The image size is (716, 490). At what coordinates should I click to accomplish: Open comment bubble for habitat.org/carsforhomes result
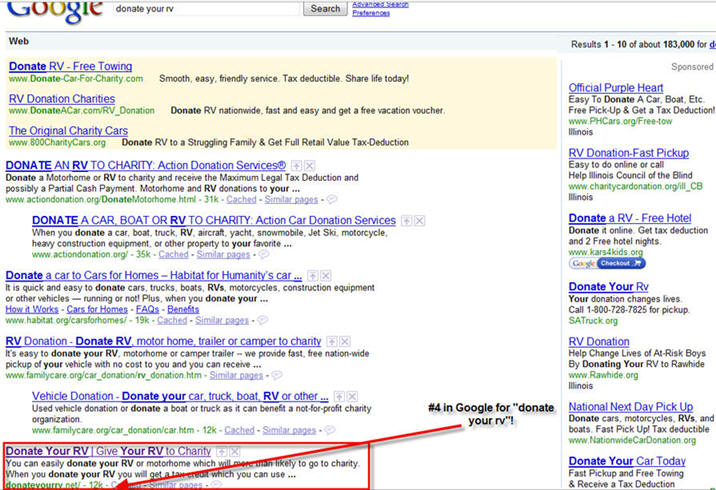click(x=263, y=320)
